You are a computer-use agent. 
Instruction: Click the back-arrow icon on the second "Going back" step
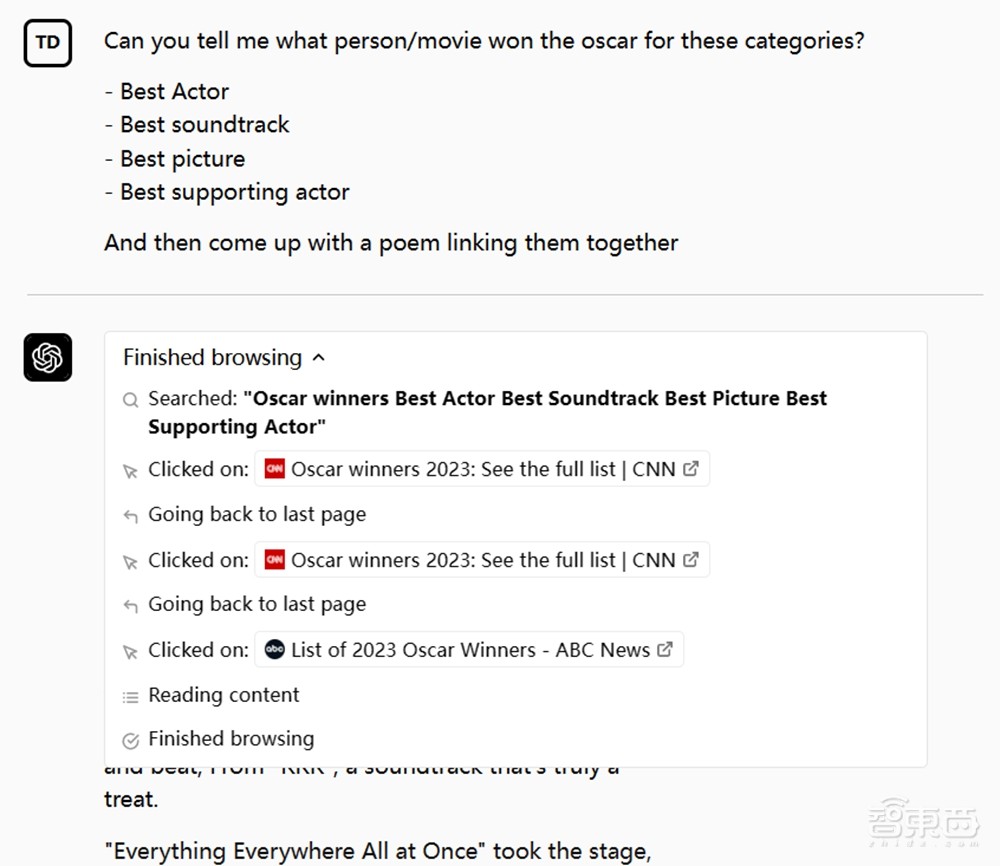(x=130, y=606)
